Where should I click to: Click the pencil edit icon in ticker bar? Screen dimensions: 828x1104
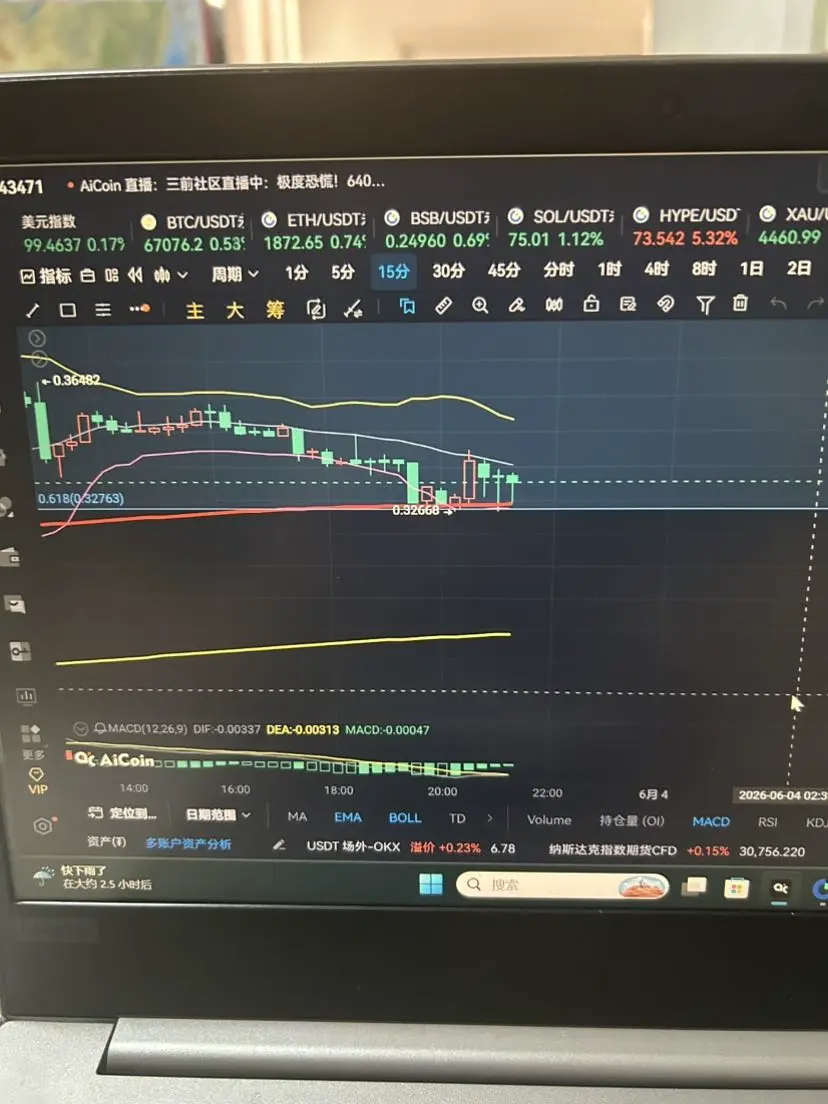pos(280,845)
